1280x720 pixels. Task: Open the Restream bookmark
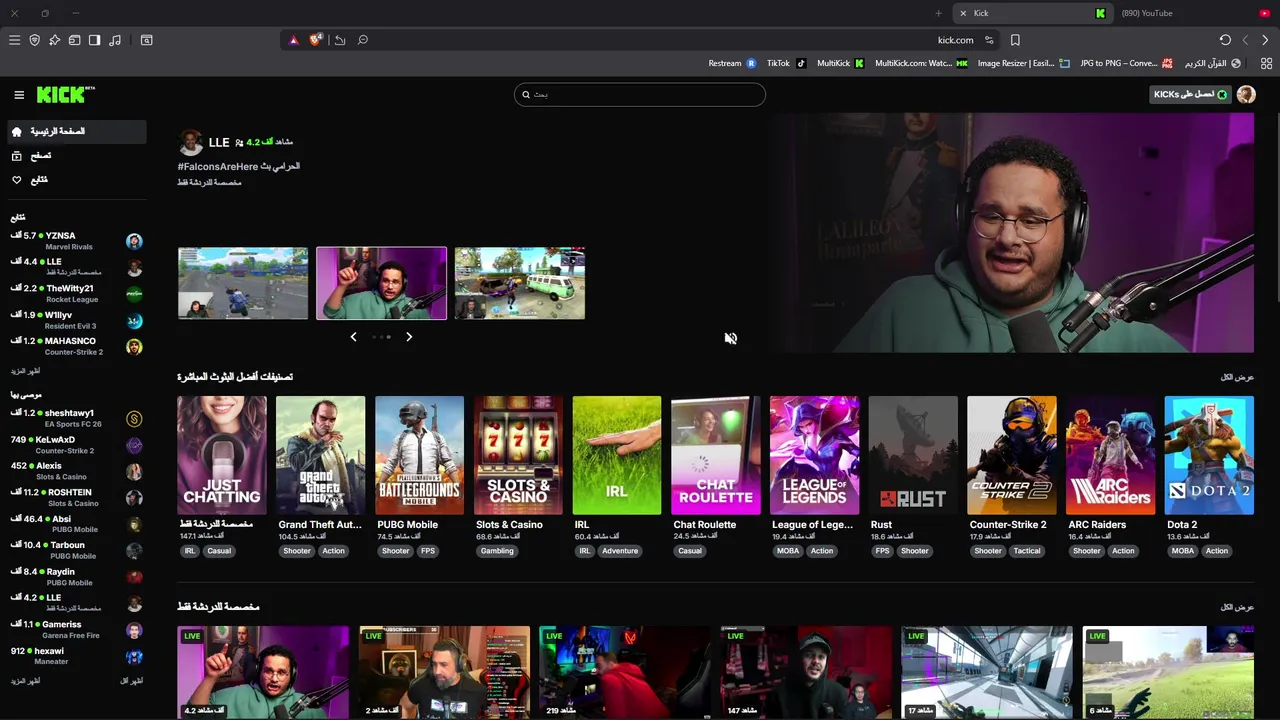[732, 63]
